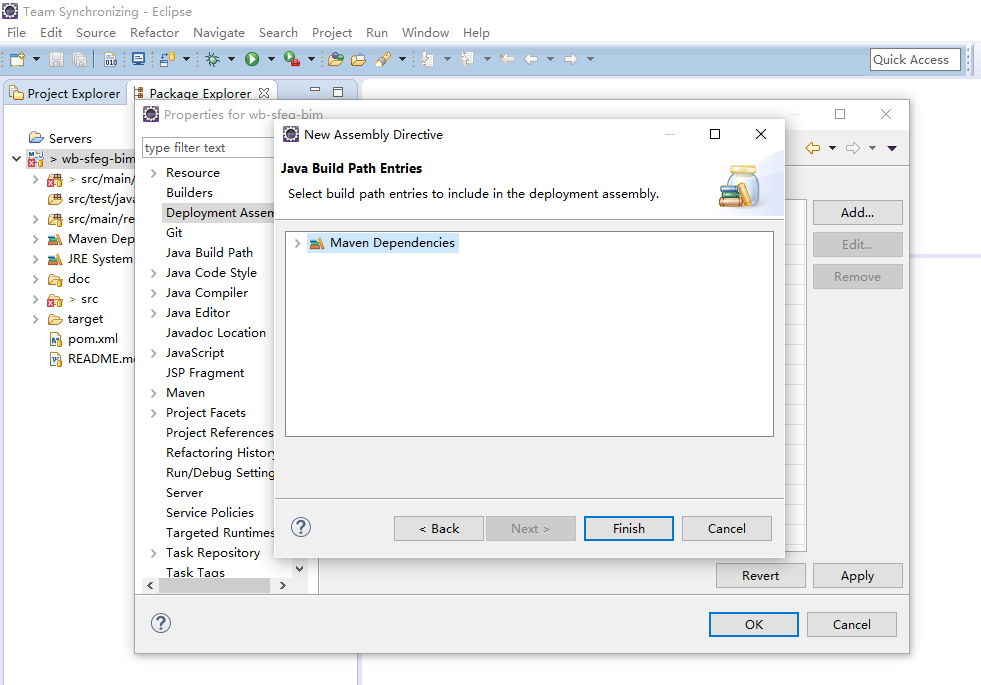Screen dimensions: 981x685
Task: Expand the Java Compiler category
Action: (x=154, y=293)
